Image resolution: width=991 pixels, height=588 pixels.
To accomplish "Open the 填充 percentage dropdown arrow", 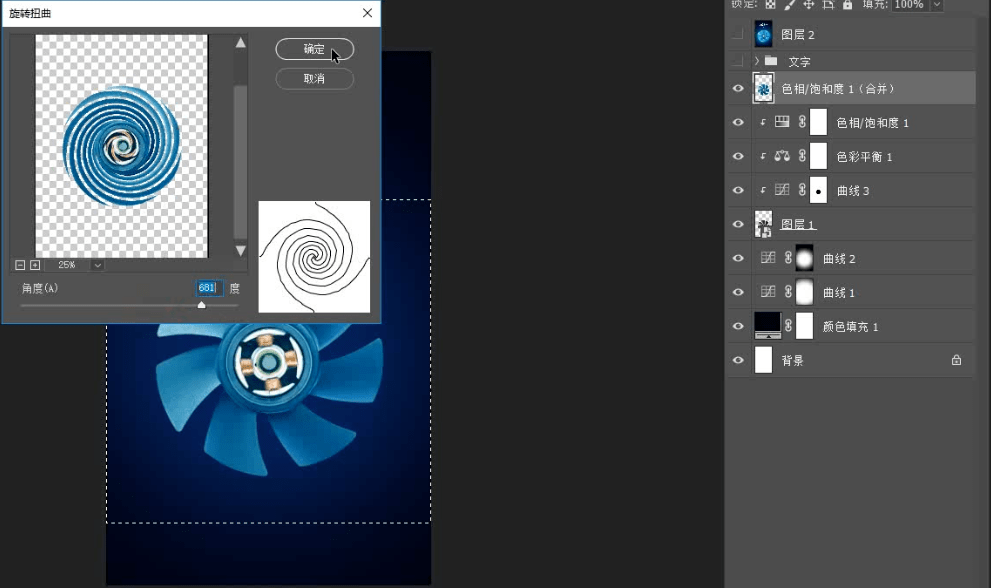I will (x=936, y=5).
